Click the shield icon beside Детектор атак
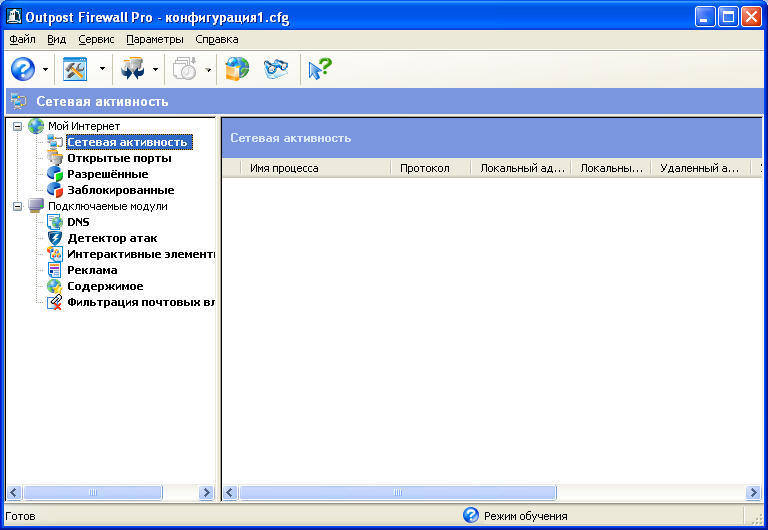This screenshot has width=768, height=530. (55, 238)
